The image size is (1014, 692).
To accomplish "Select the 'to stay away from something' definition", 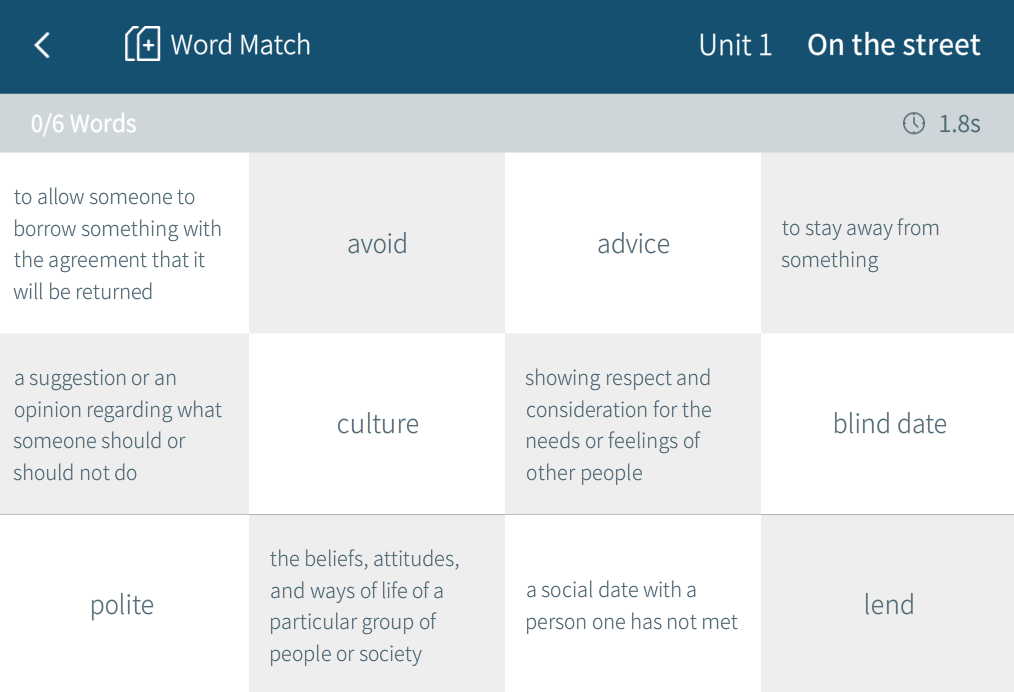I will tap(887, 244).
